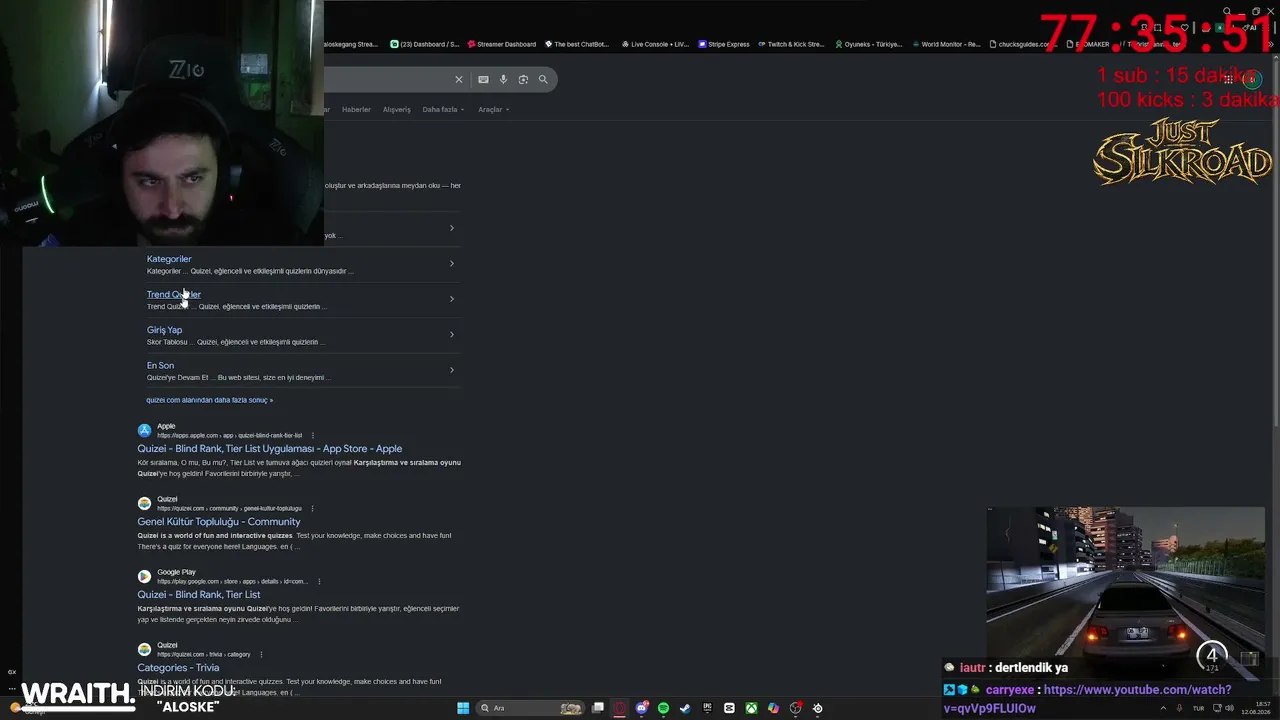
Task: Open the Trend Quizler sitelink
Action: click(x=174, y=294)
